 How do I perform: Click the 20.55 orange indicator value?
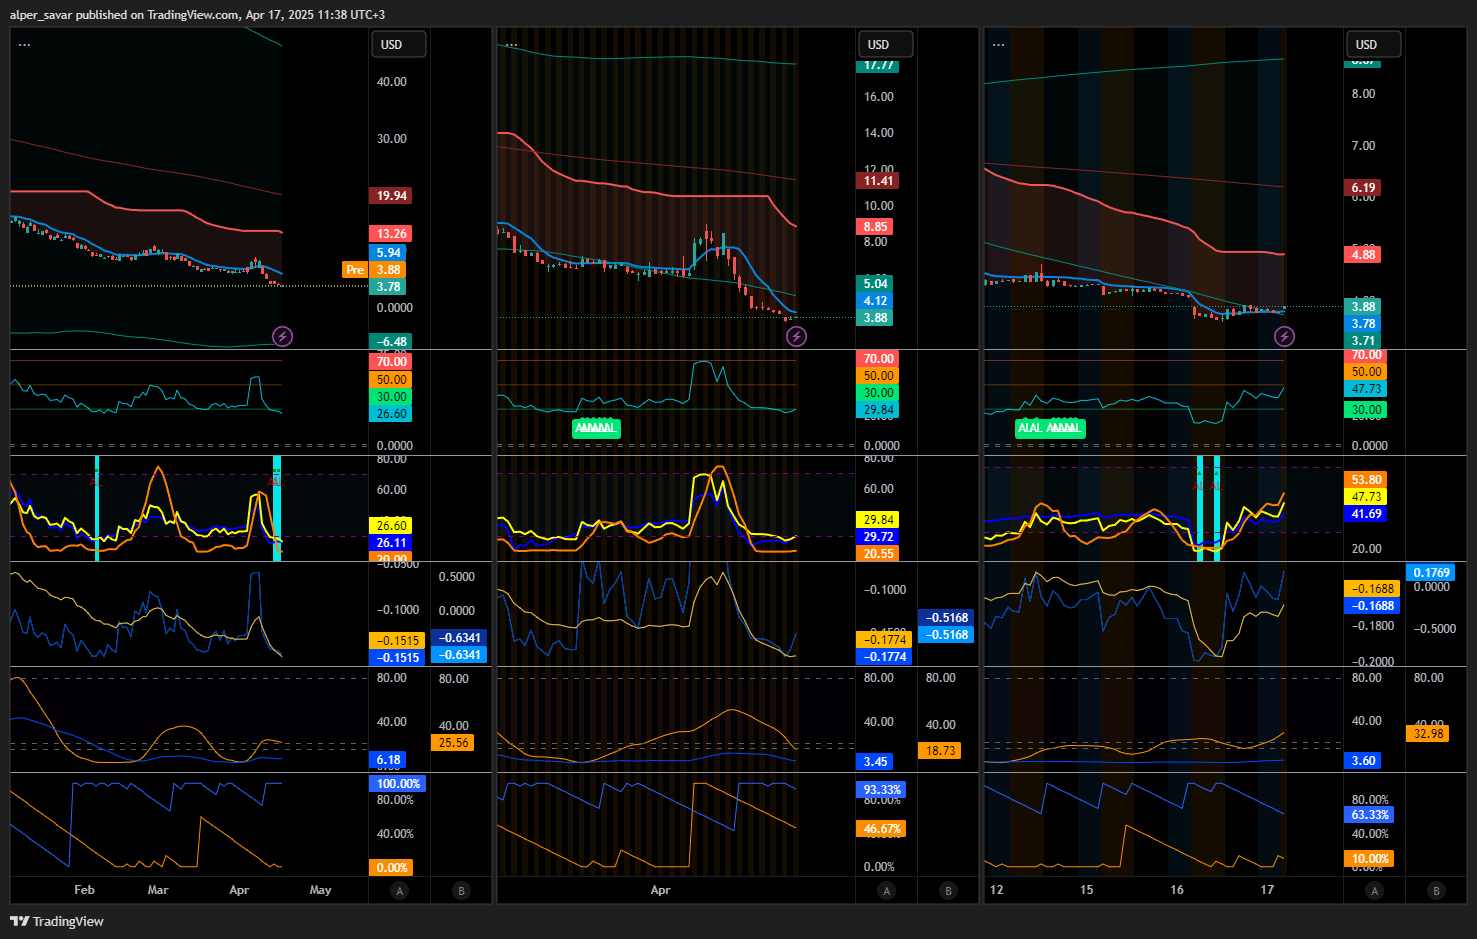(878, 554)
